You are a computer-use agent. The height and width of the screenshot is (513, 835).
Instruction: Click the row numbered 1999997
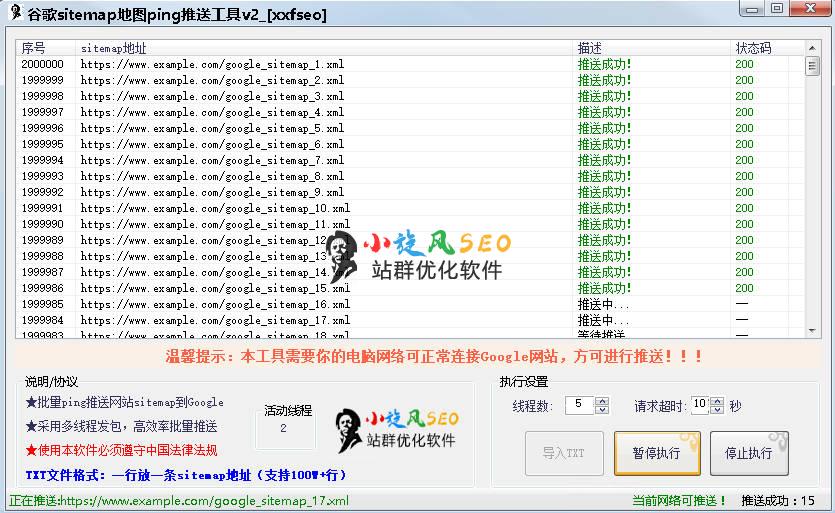point(410,112)
